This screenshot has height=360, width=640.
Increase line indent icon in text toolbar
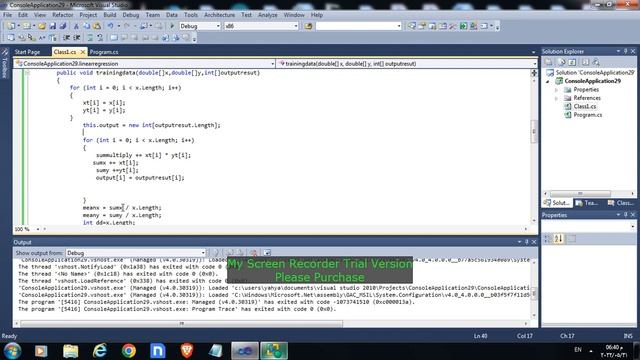[x=76, y=38]
